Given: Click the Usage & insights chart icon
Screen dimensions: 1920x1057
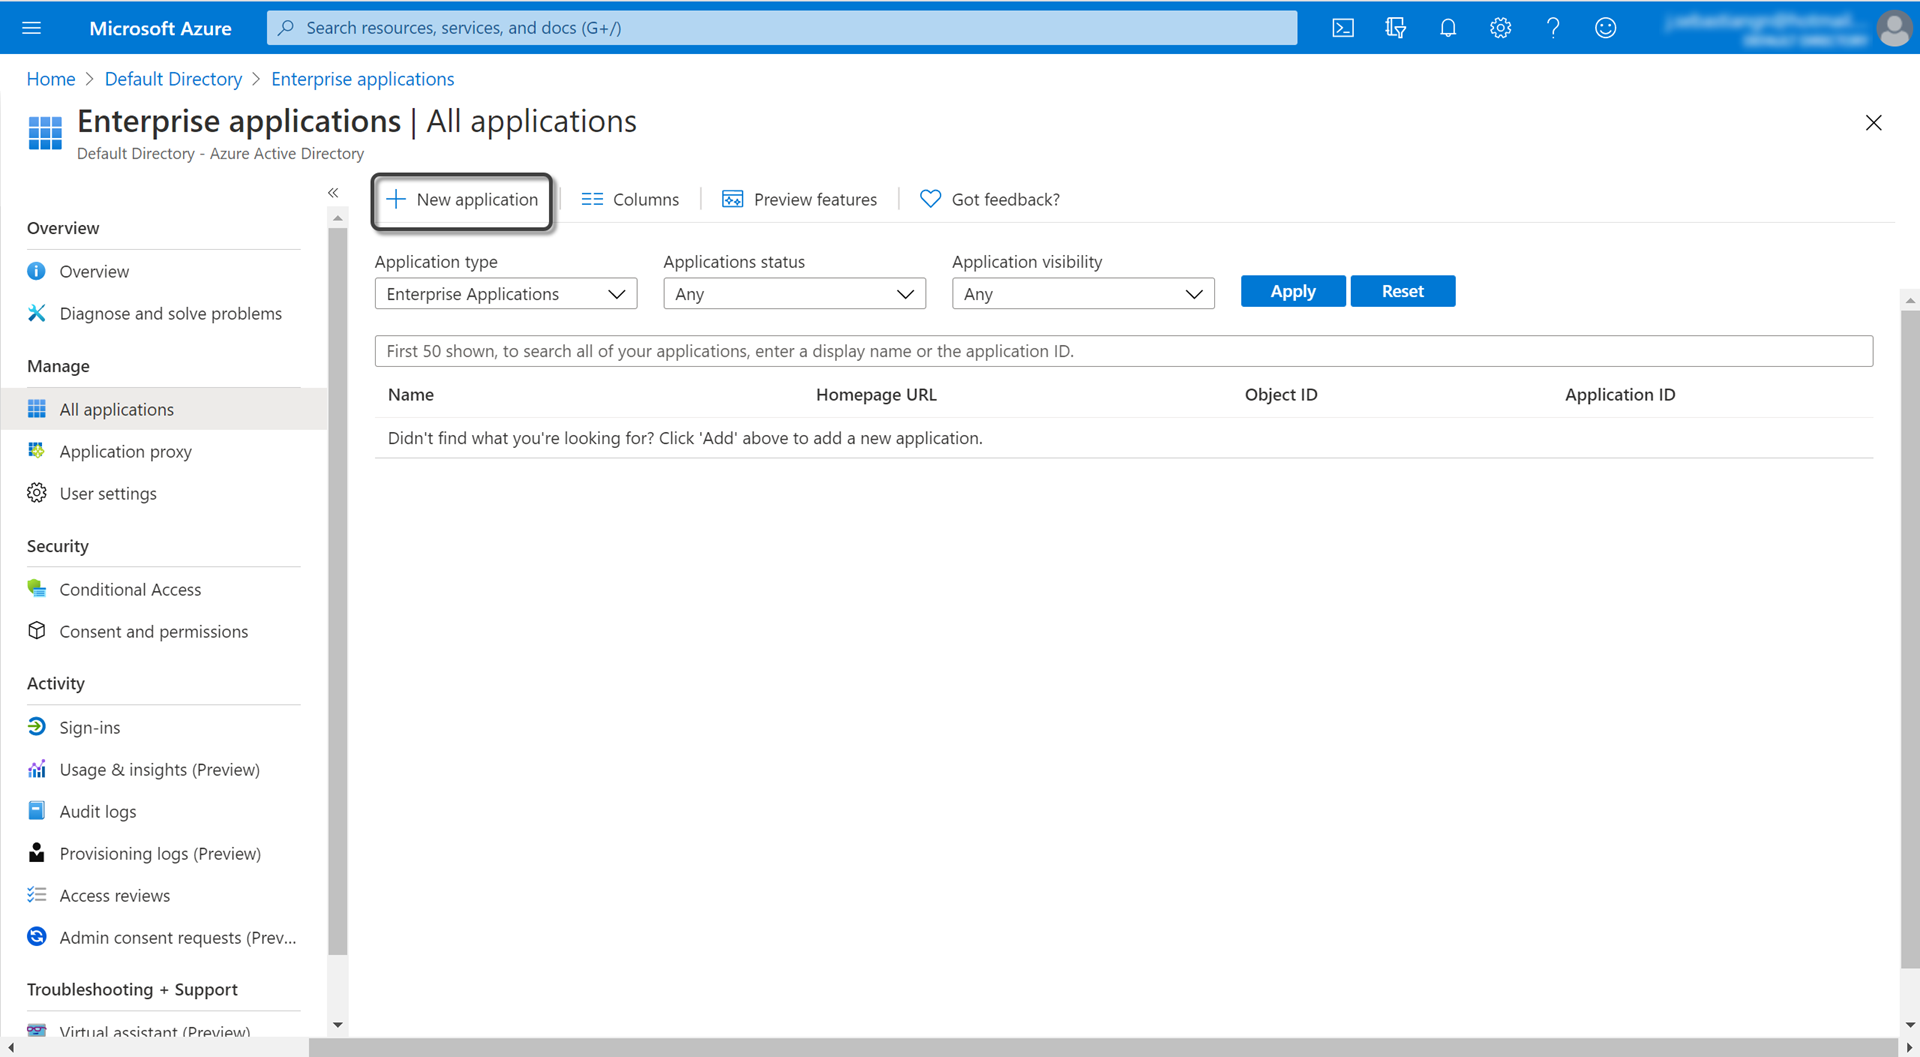Looking at the screenshot, I should [x=37, y=769].
